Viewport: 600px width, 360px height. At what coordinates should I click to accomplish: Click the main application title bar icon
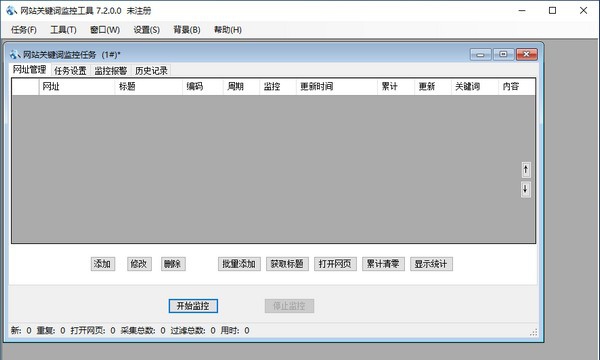11,11
